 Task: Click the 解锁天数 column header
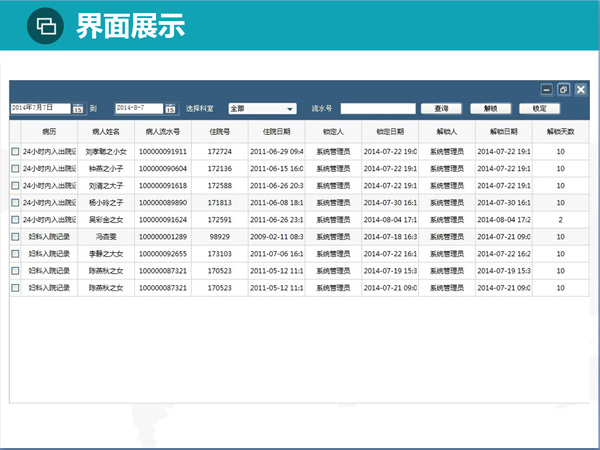(561, 132)
